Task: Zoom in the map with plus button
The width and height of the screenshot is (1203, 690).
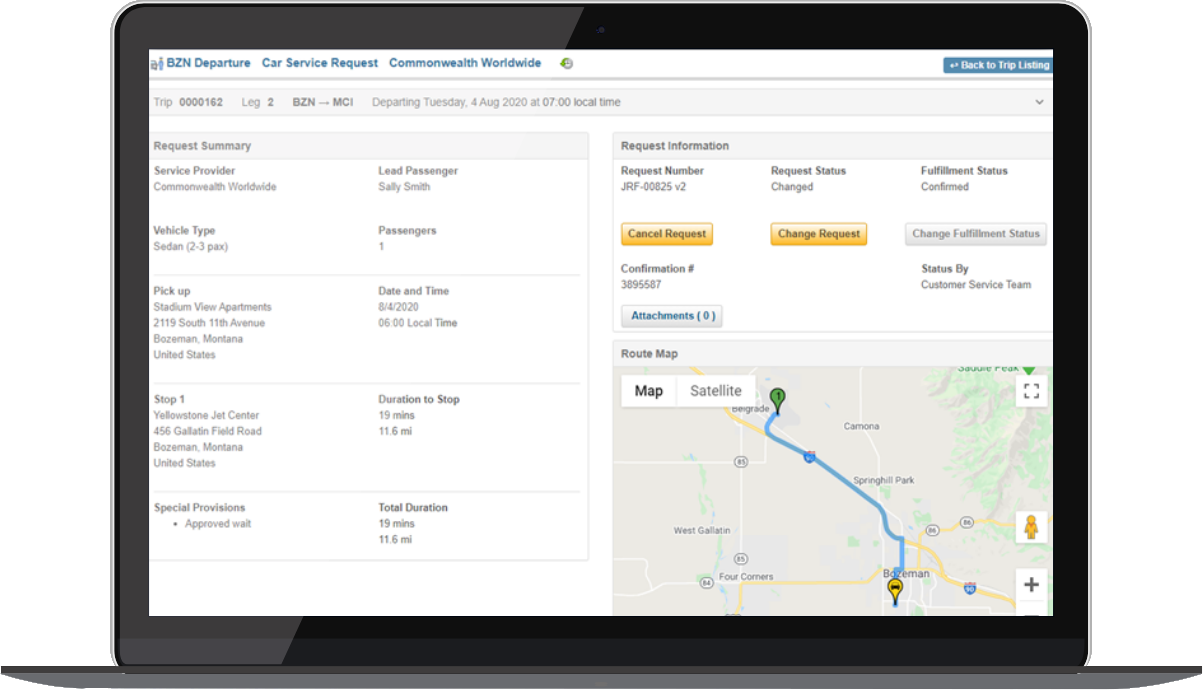Action: tap(1031, 585)
